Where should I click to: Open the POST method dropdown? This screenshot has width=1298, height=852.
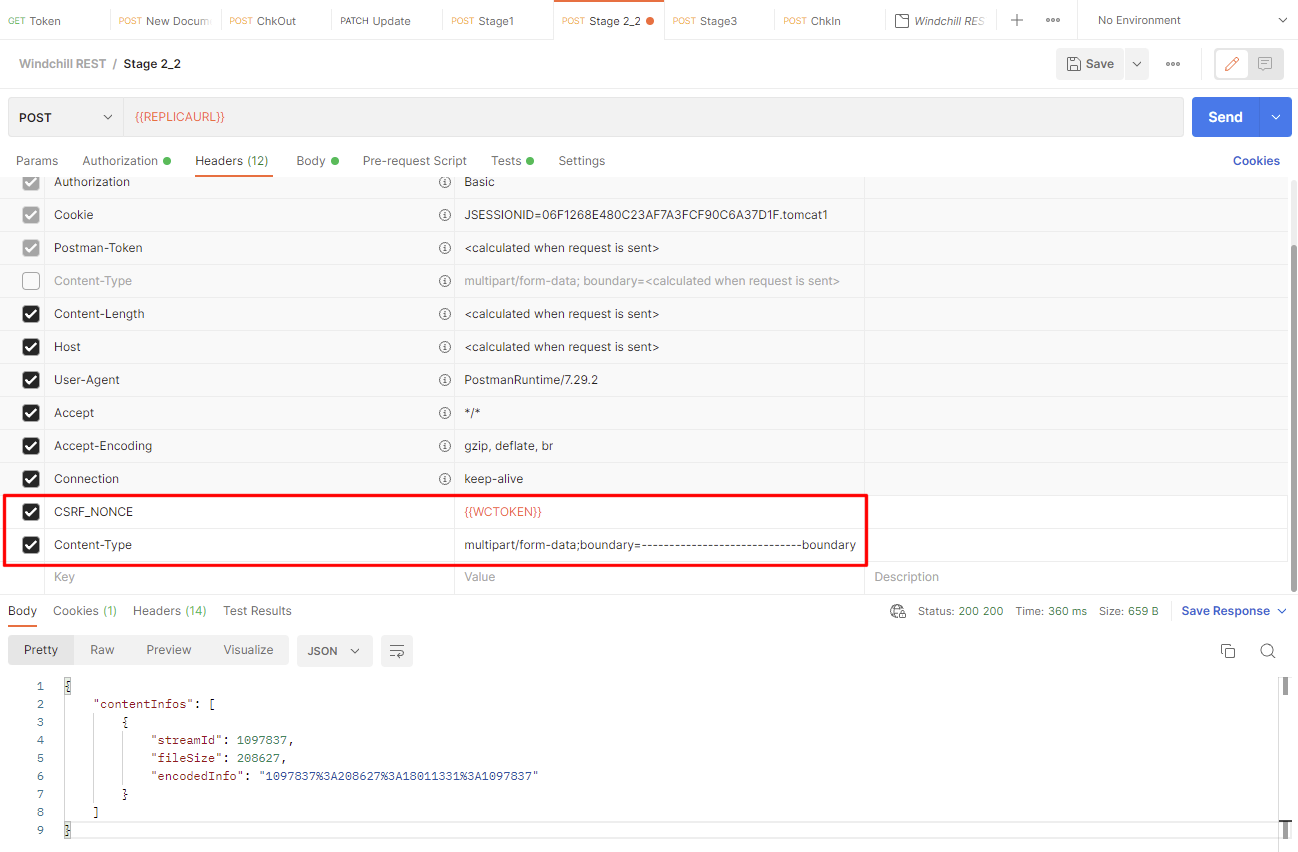[x=66, y=117]
